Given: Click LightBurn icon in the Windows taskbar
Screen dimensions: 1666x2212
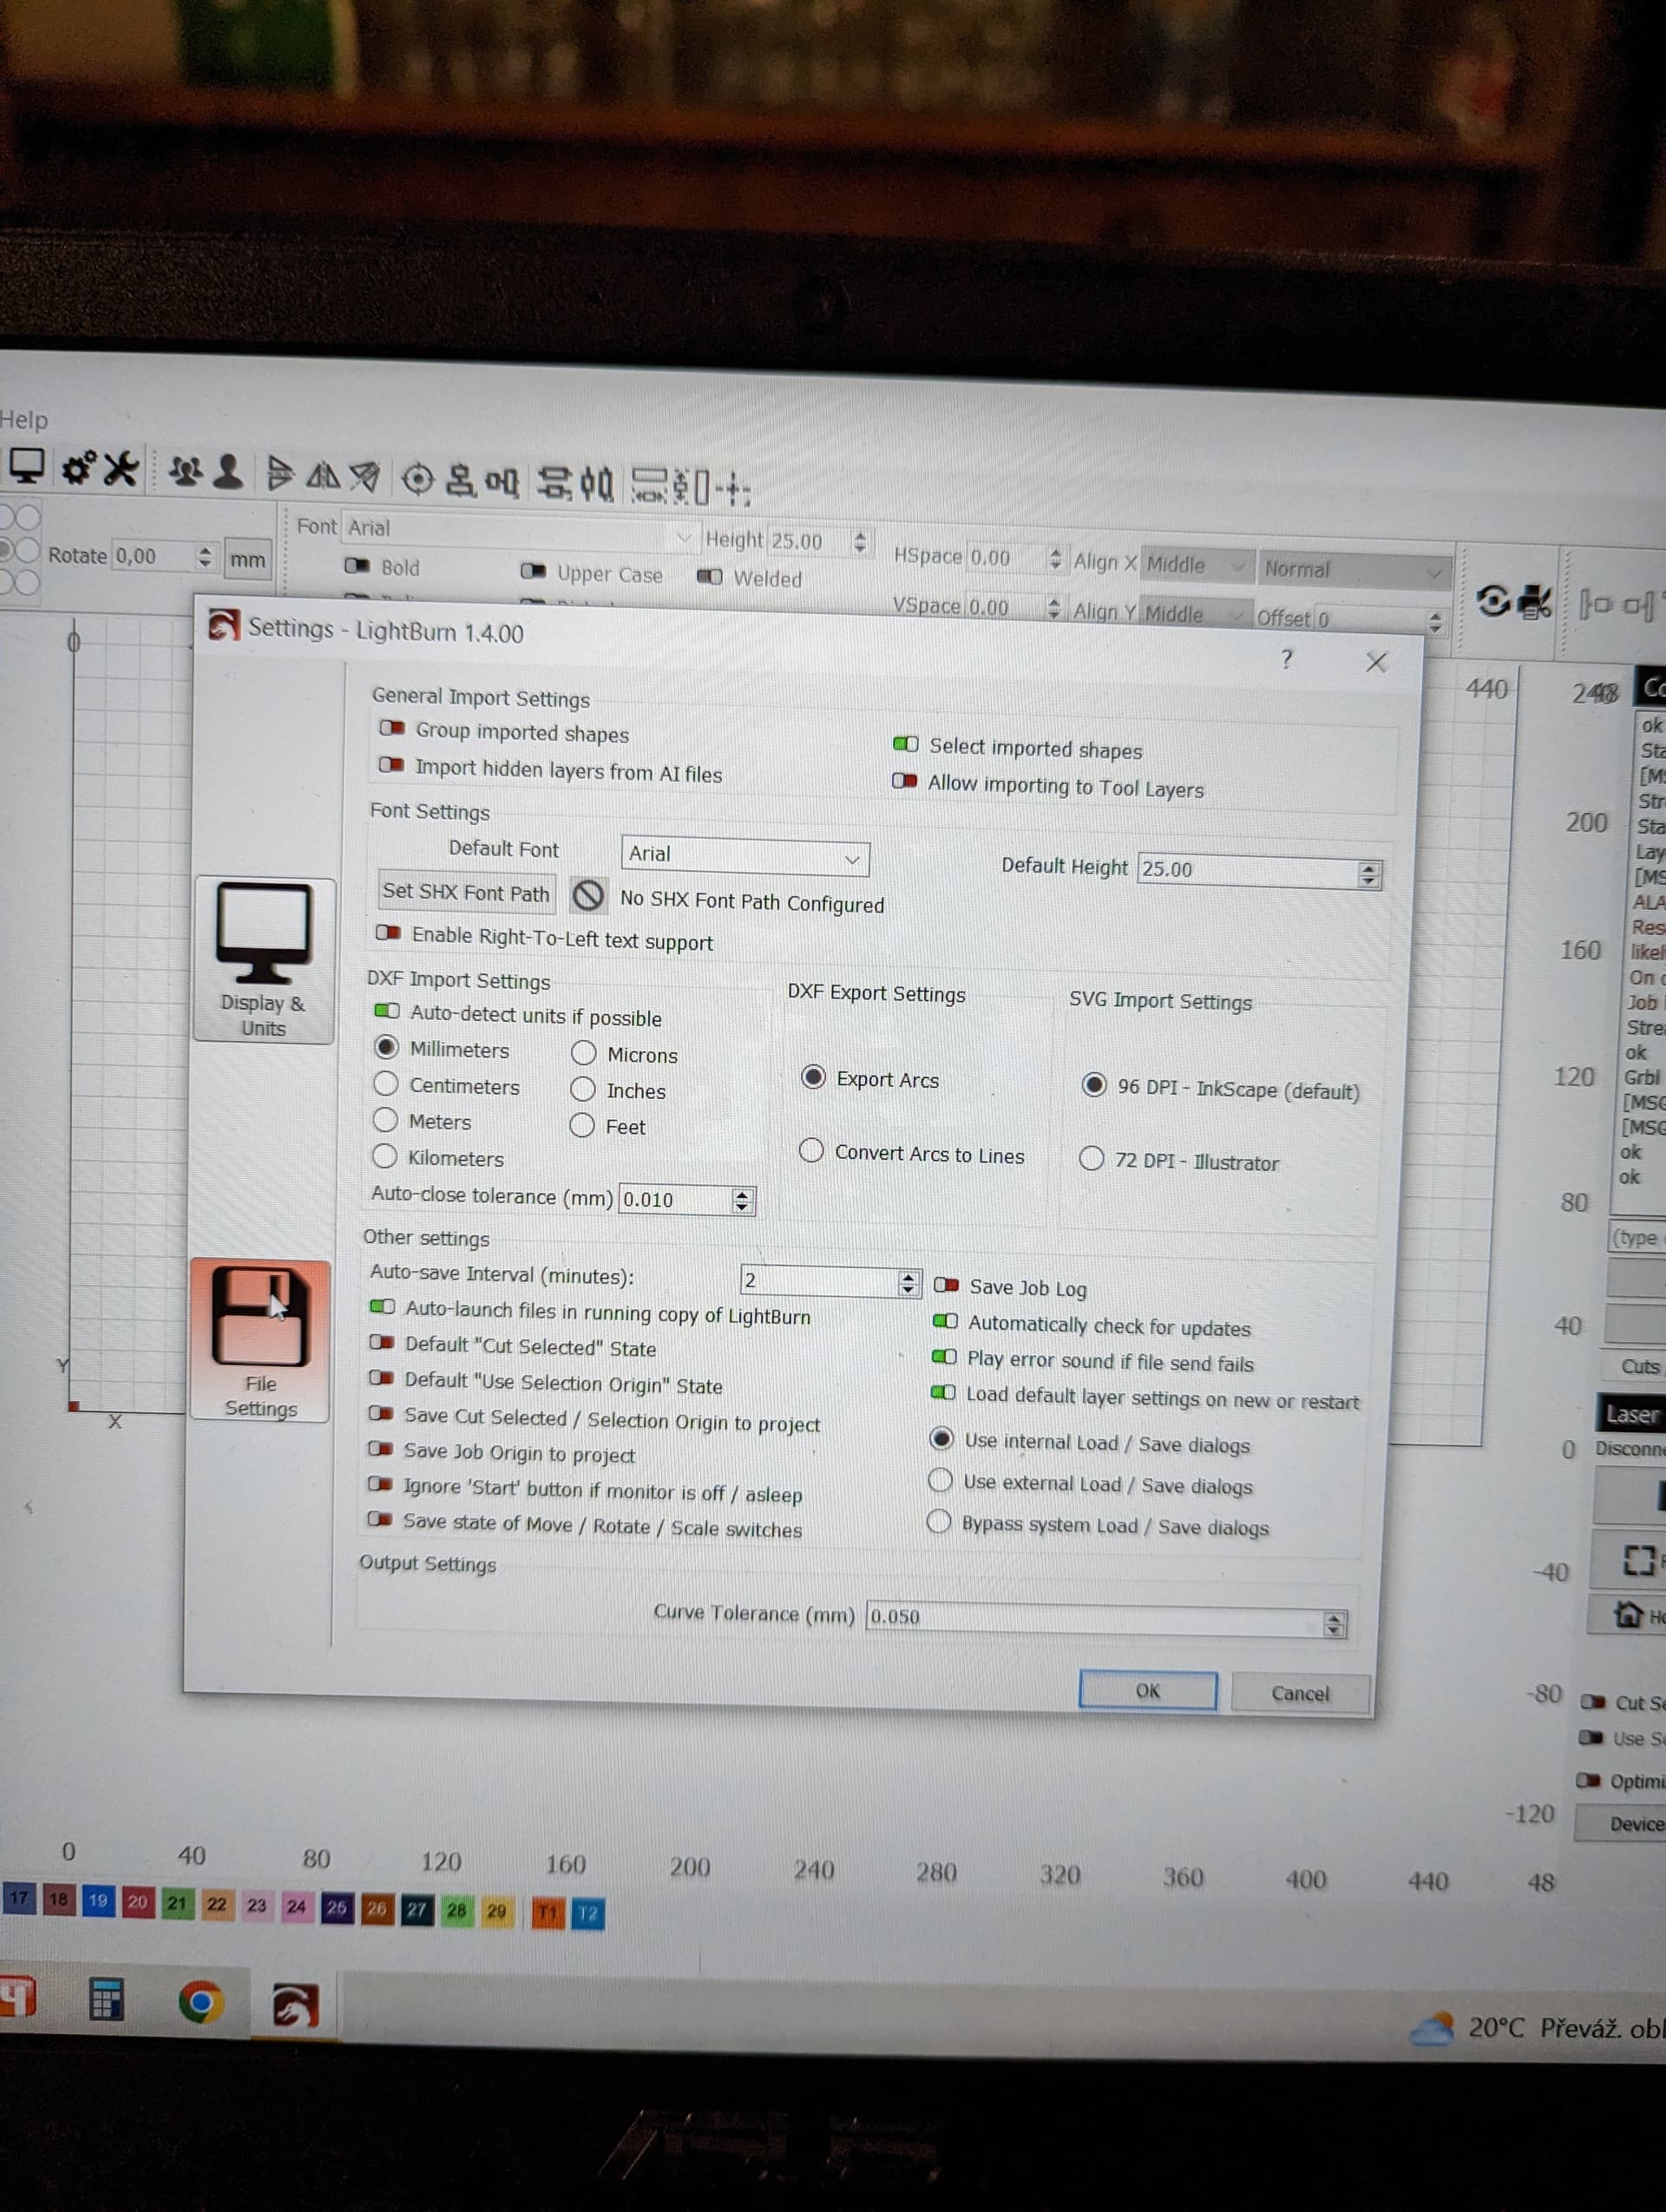Looking at the screenshot, I should tap(295, 2005).
